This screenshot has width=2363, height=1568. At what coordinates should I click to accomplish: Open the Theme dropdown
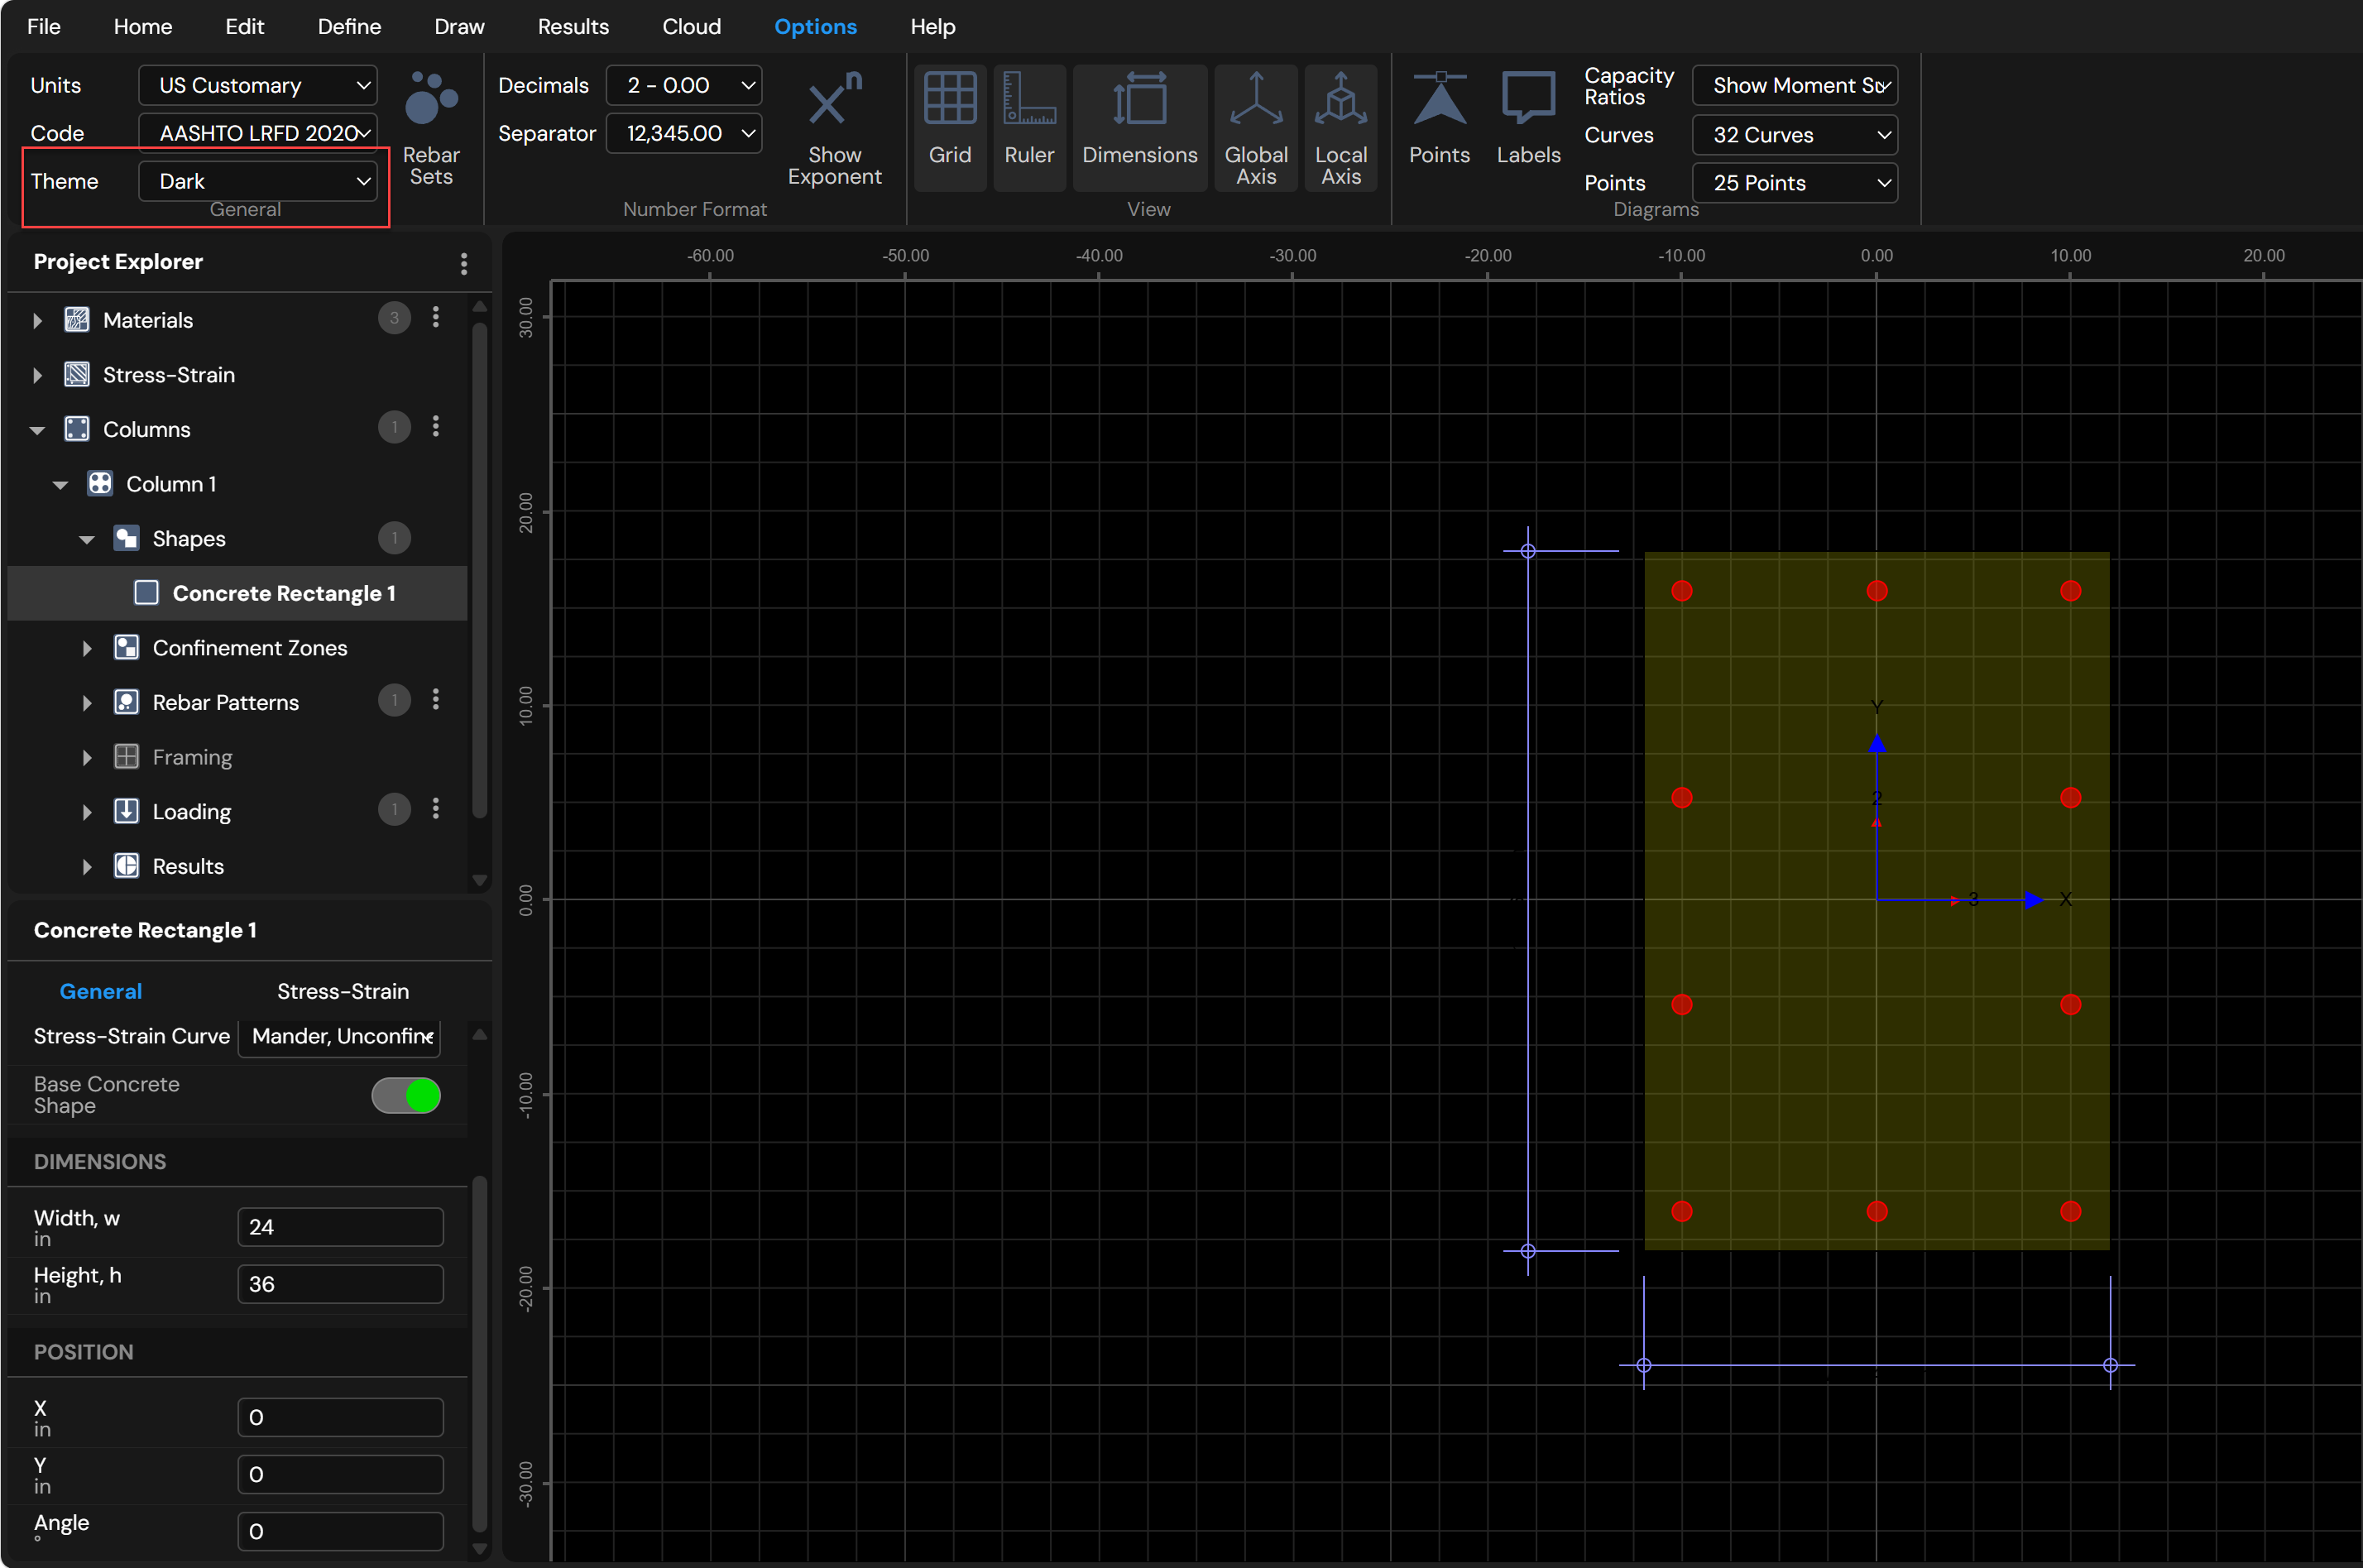point(258,181)
